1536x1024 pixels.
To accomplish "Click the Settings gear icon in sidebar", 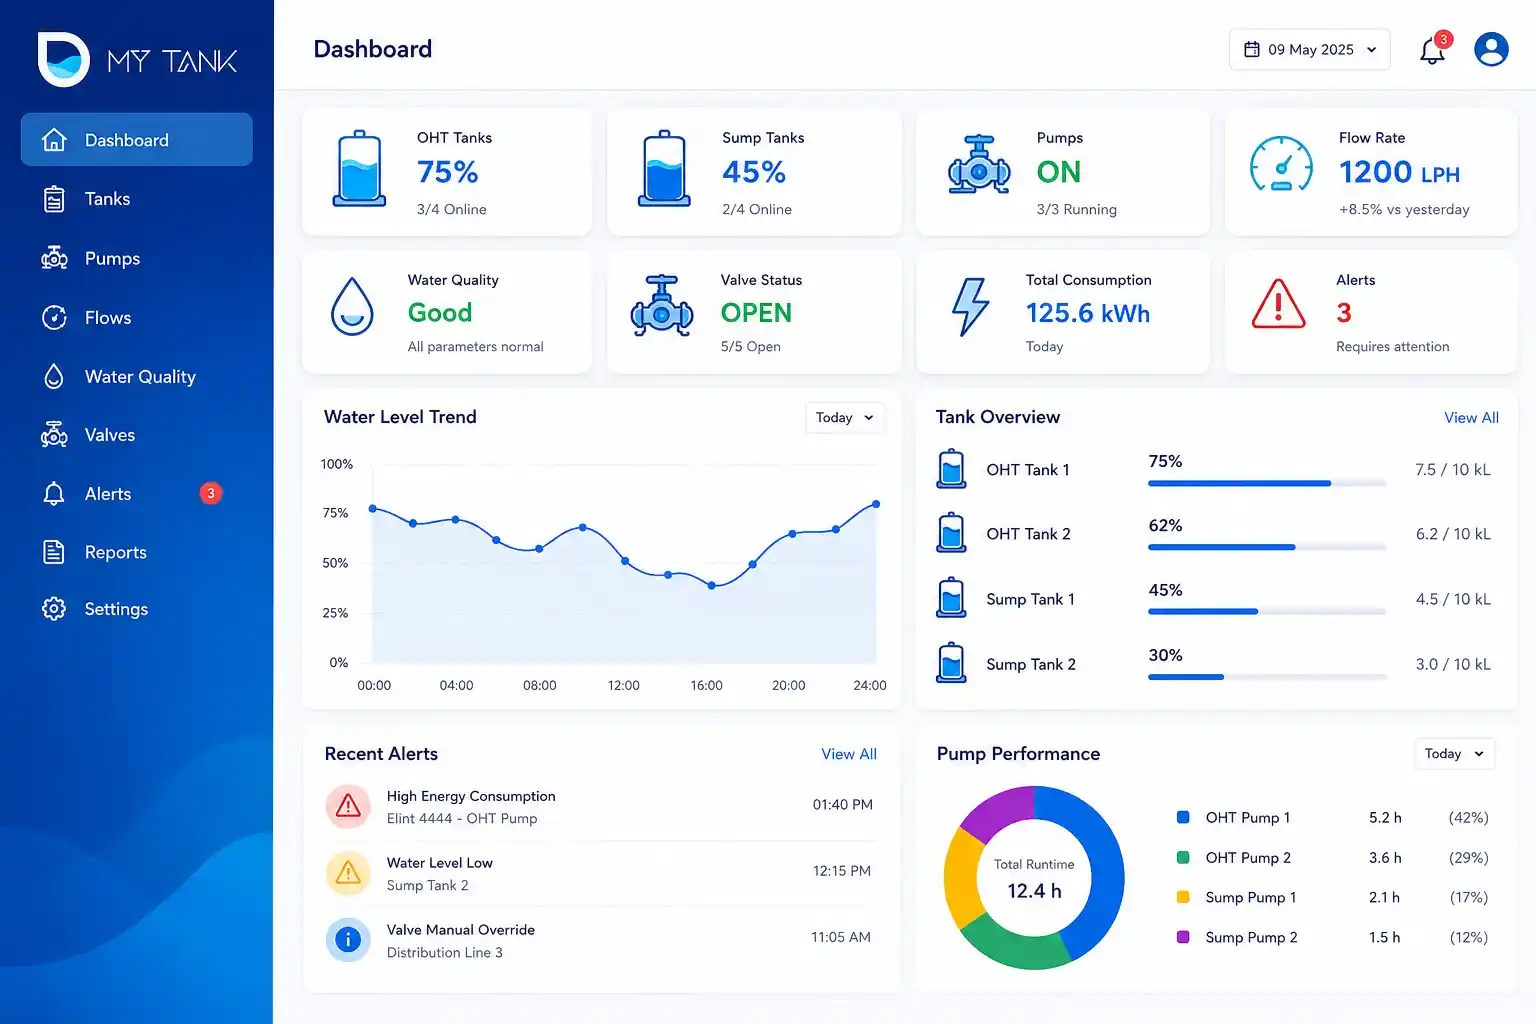I will pyautogui.click(x=54, y=609).
